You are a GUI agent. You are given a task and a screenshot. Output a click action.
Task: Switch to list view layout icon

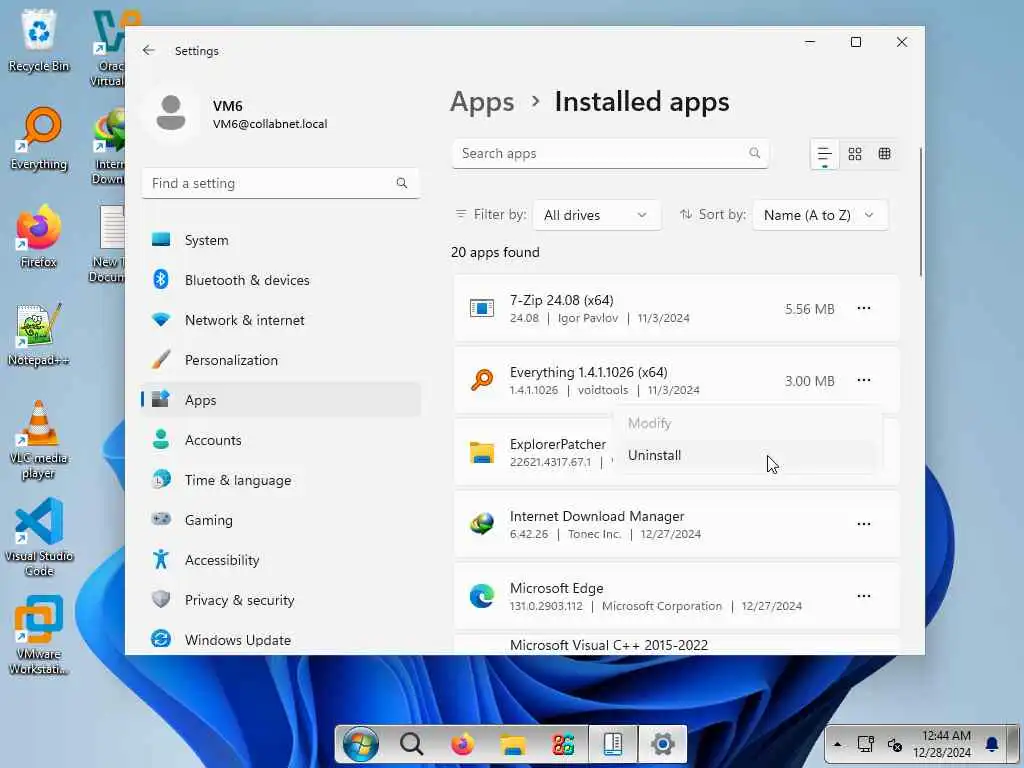pos(824,154)
